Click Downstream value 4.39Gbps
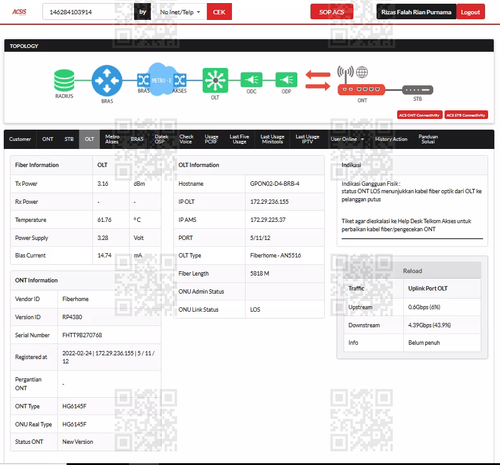This screenshot has height=465, width=500. click(x=429, y=325)
